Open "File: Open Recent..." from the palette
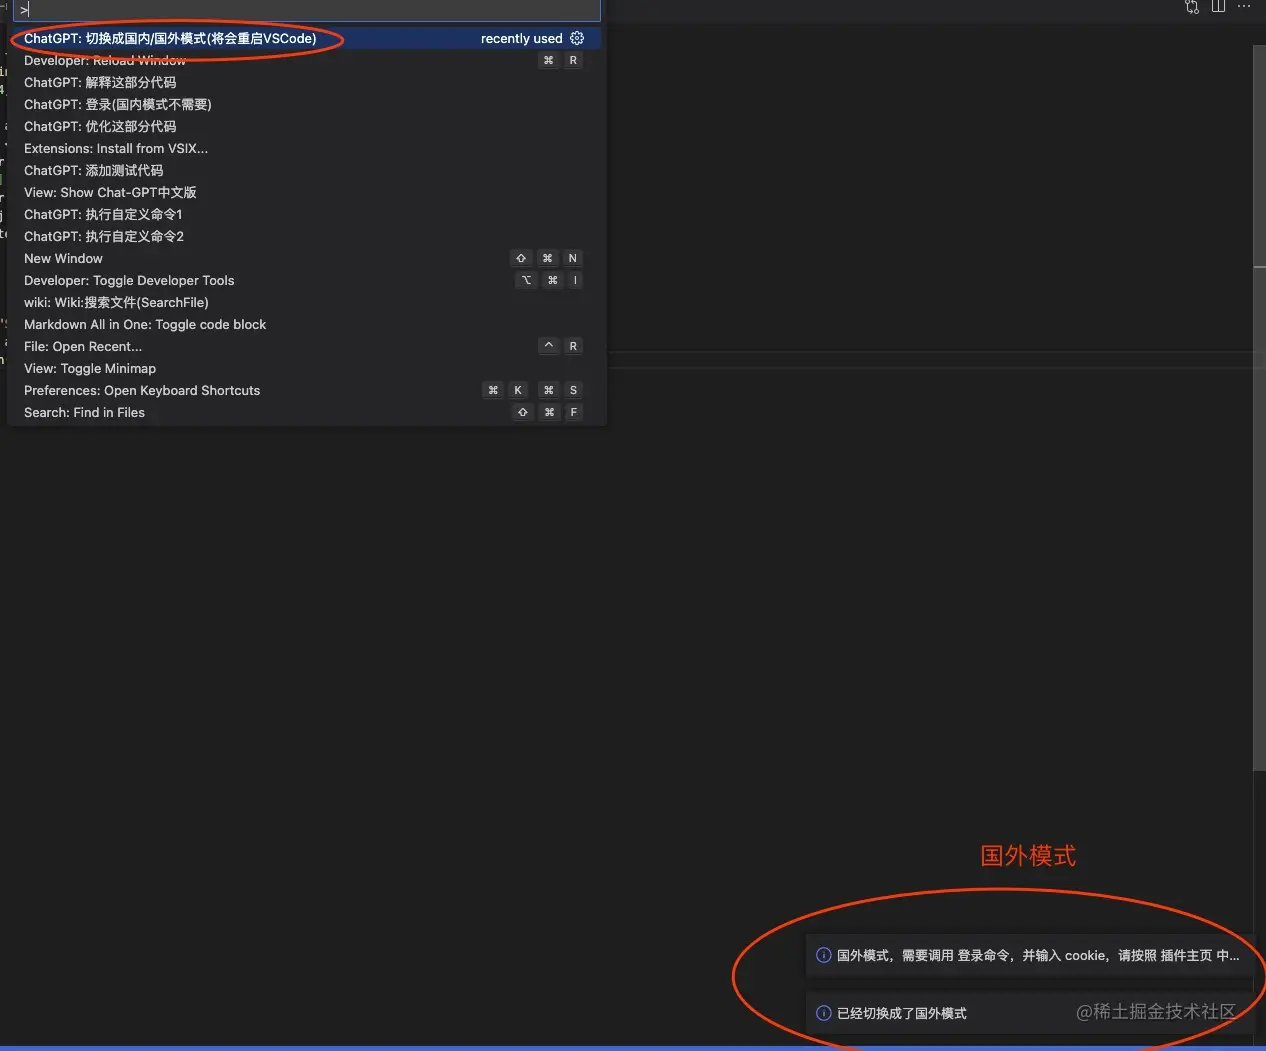Screen dimensions: 1266x1051 [83, 346]
